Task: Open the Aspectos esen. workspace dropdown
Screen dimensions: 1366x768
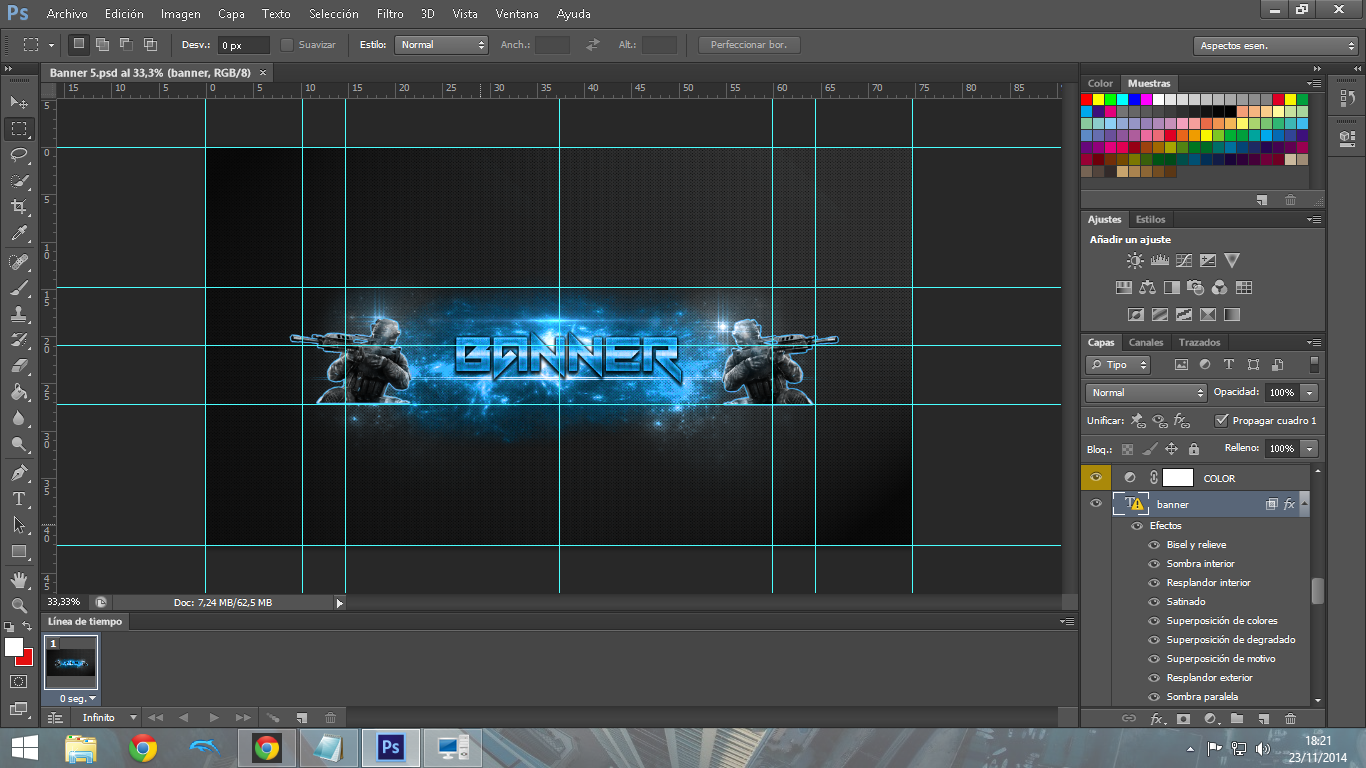Action: [1276, 46]
